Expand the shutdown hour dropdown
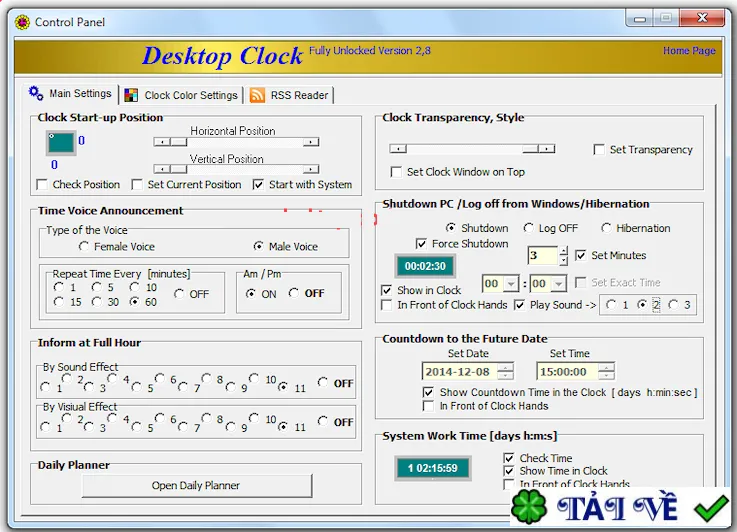 point(511,284)
